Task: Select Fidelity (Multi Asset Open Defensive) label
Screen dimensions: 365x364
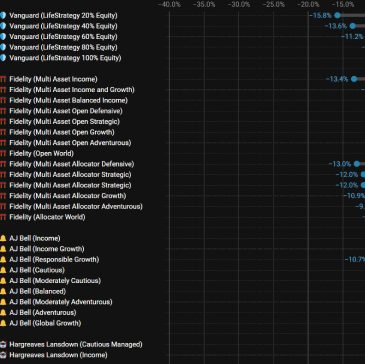Action: point(66,111)
